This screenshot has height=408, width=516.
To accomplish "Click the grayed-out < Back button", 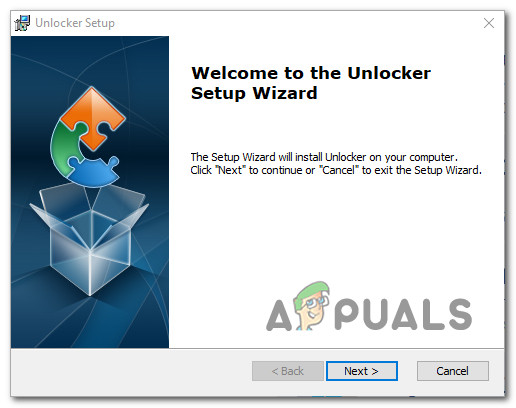I will [288, 371].
